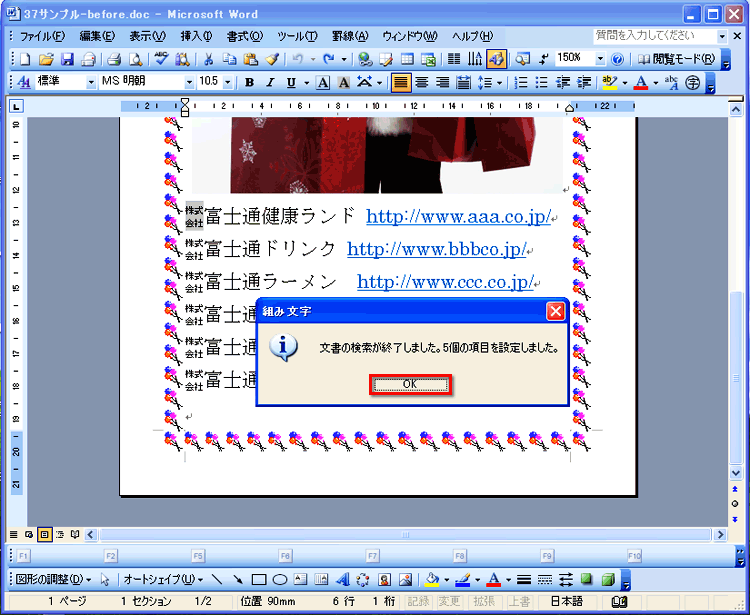This screenshot has width=750, height=615.
Task: Click the fill color bucket in drawing toolbar
Action: pos(432,580)
